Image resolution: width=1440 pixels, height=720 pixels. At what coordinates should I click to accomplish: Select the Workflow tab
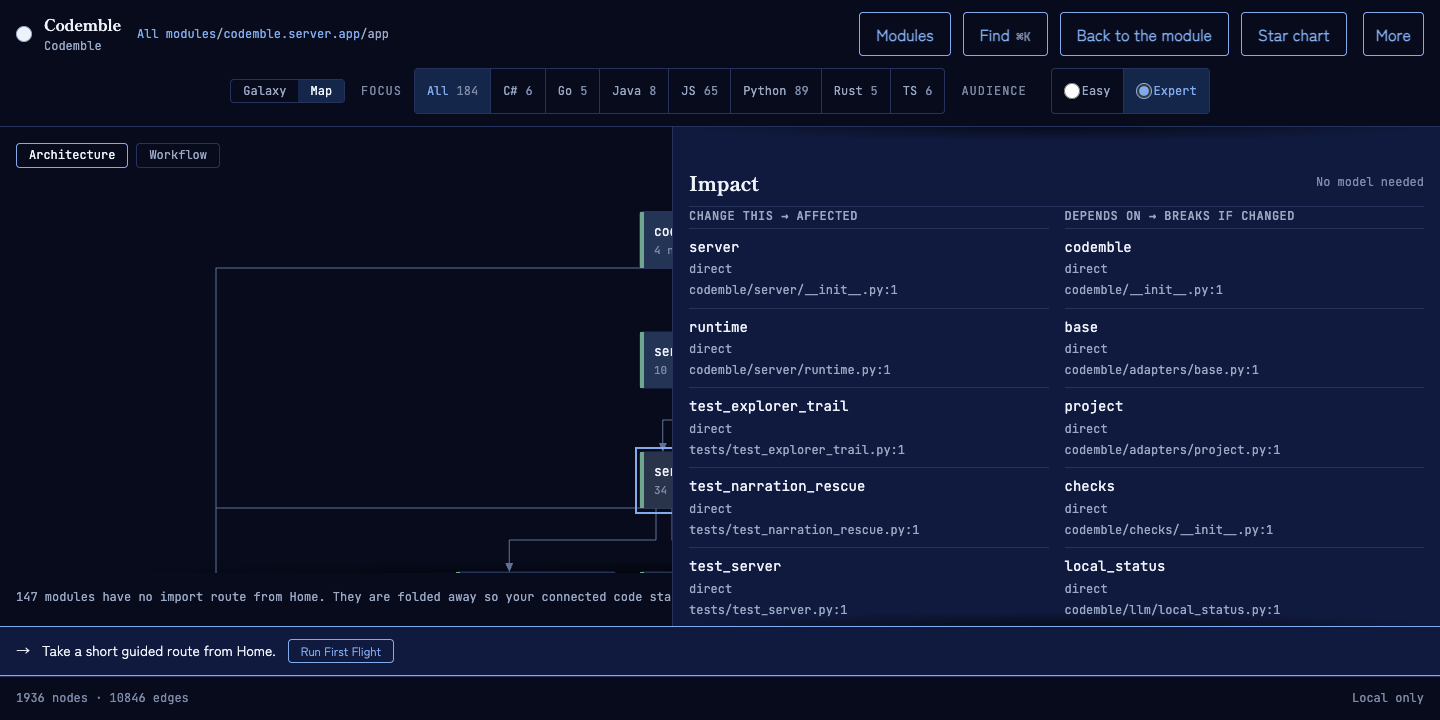178,155
